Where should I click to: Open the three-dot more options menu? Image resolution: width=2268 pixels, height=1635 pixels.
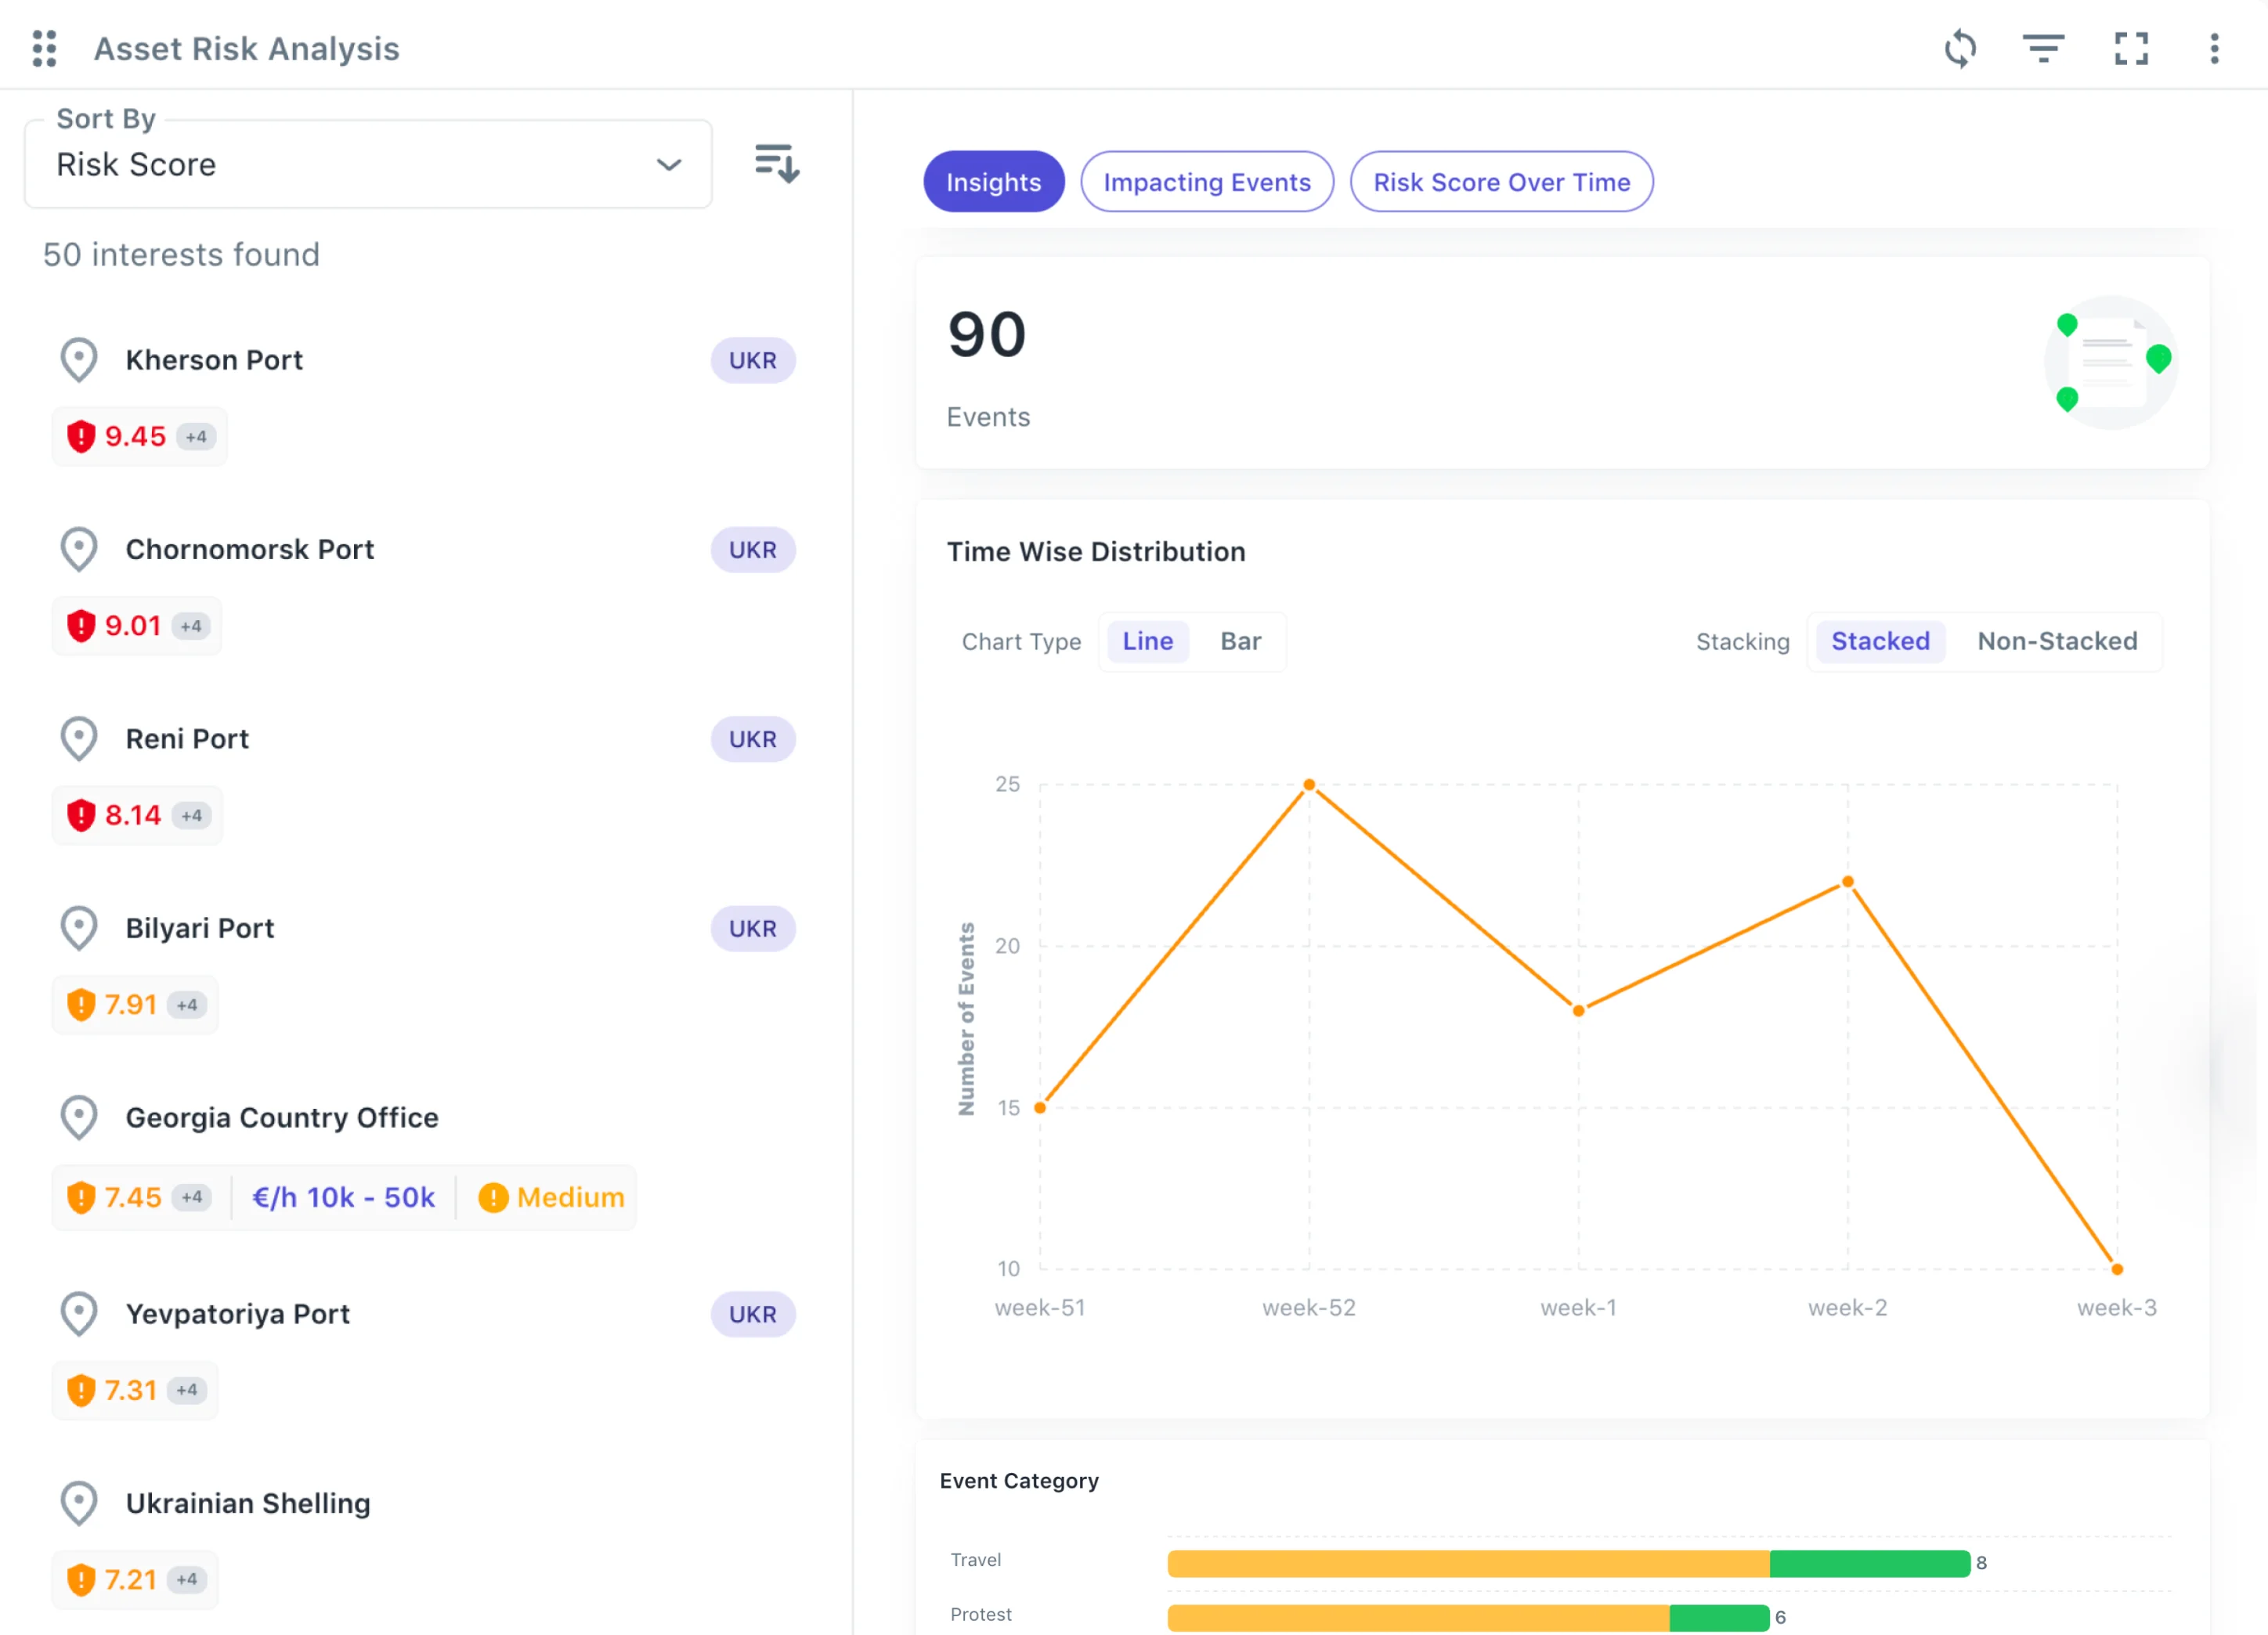pyautogui.click(x=2214, y=48)
